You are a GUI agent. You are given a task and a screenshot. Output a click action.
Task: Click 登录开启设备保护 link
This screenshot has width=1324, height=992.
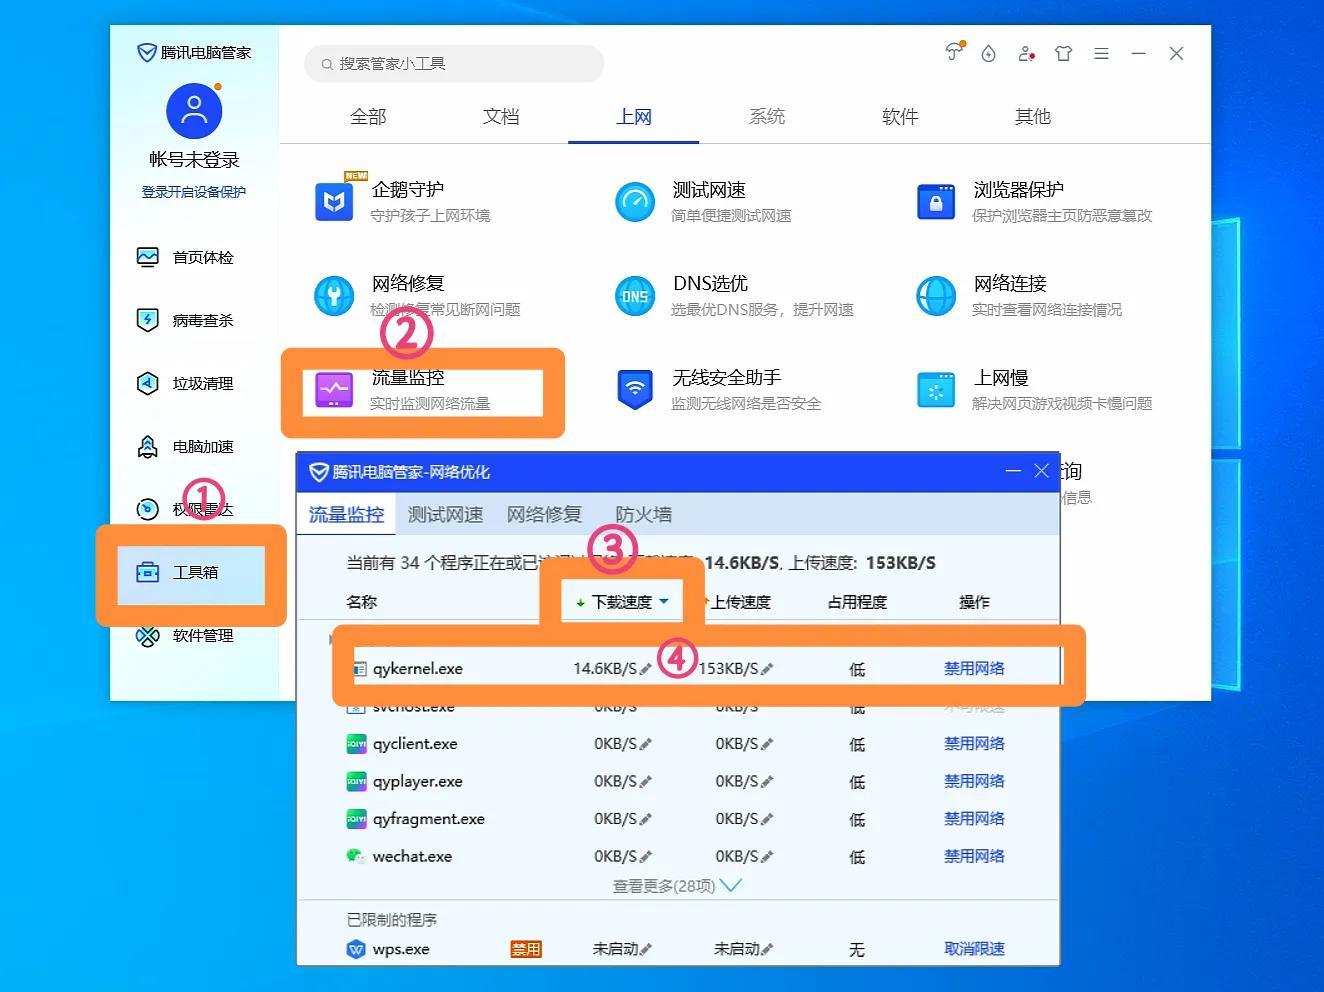coord(193,192)
